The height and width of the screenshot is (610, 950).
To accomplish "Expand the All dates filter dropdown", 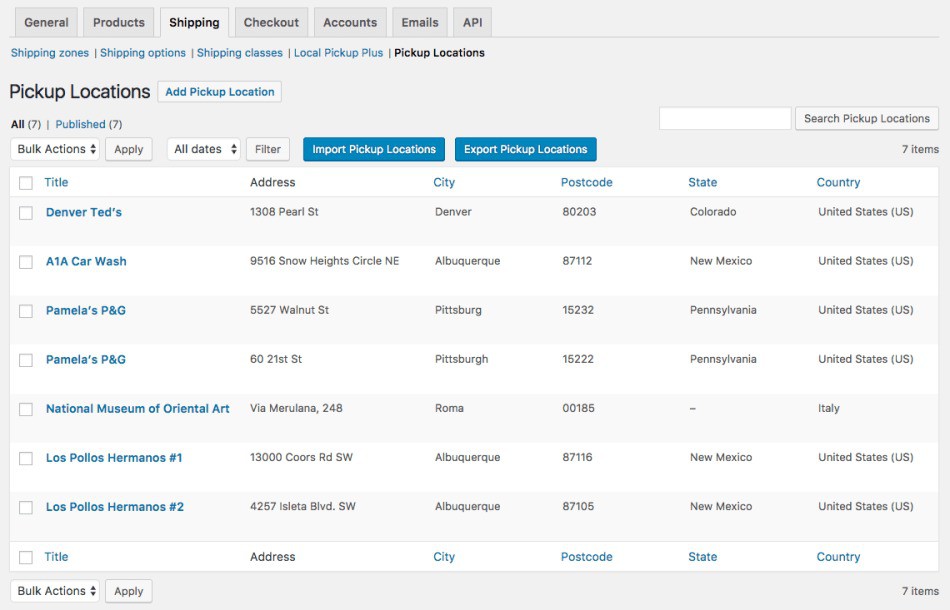I will coord(204,149).
